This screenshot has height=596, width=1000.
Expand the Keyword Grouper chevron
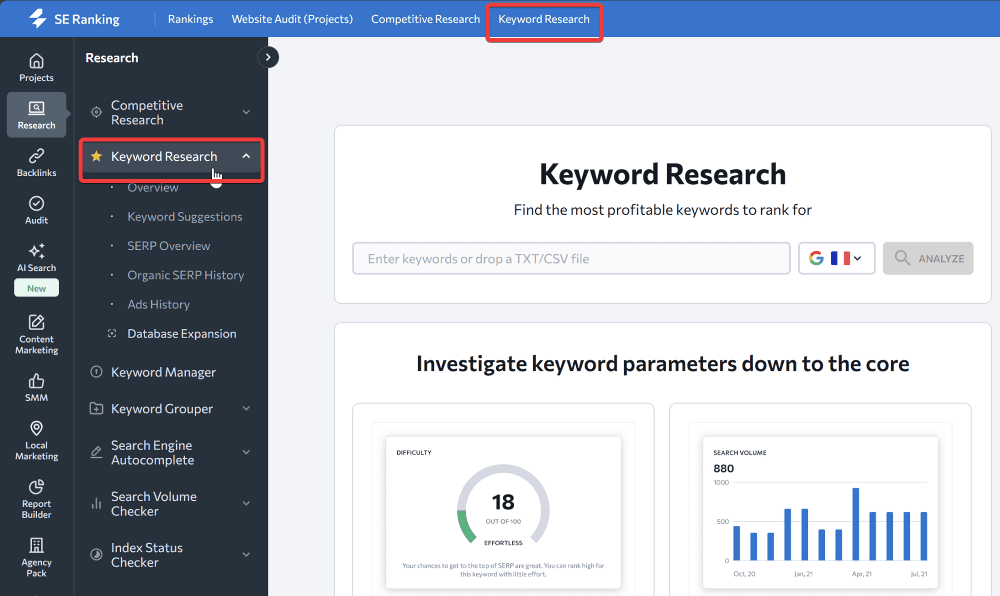coord(246,409)
